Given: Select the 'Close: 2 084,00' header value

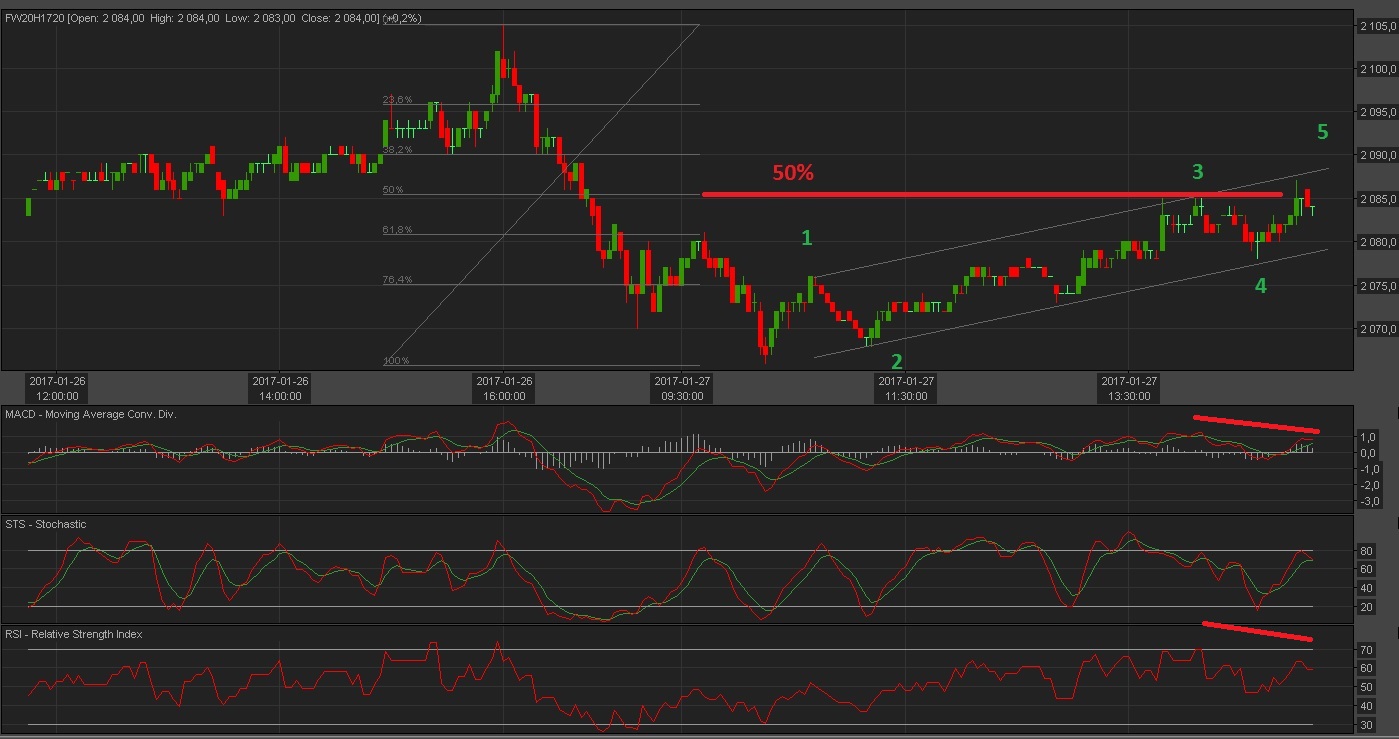Looking at the screenshot, I should [340, 17].
